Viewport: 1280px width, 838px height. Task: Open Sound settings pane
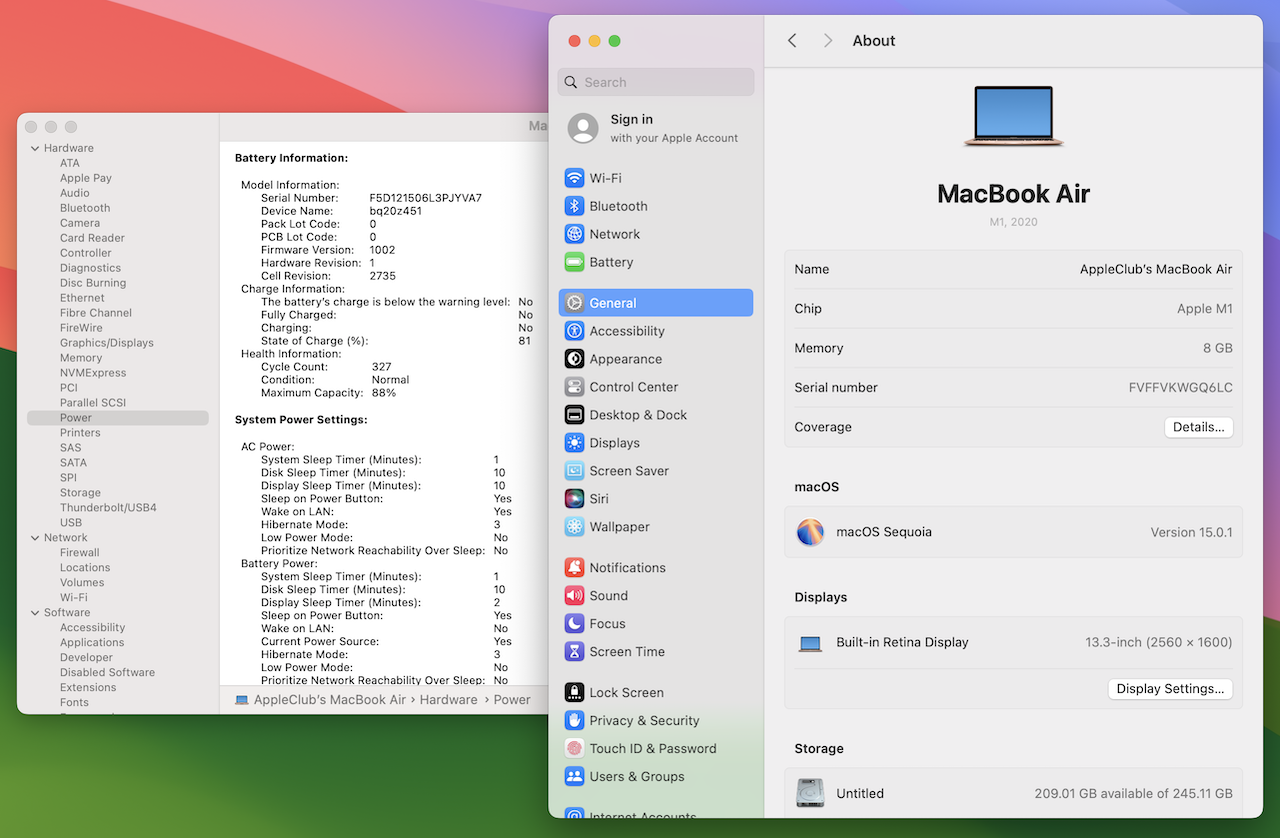click(655, 596)
